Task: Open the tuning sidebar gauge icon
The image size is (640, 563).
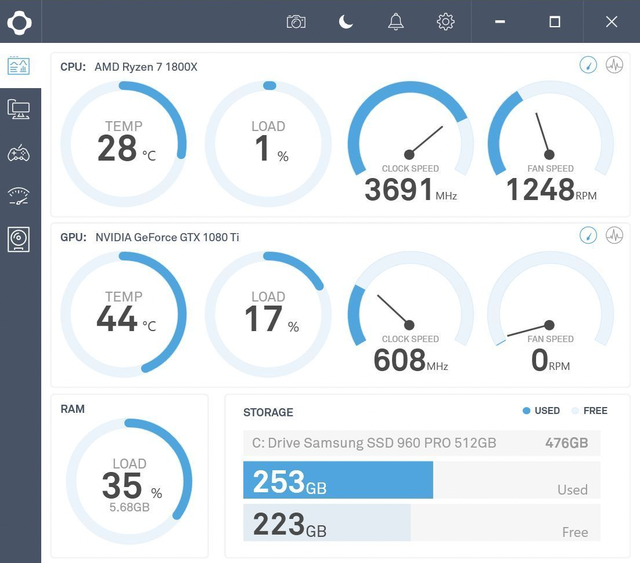Action: [x=20, y=195]
